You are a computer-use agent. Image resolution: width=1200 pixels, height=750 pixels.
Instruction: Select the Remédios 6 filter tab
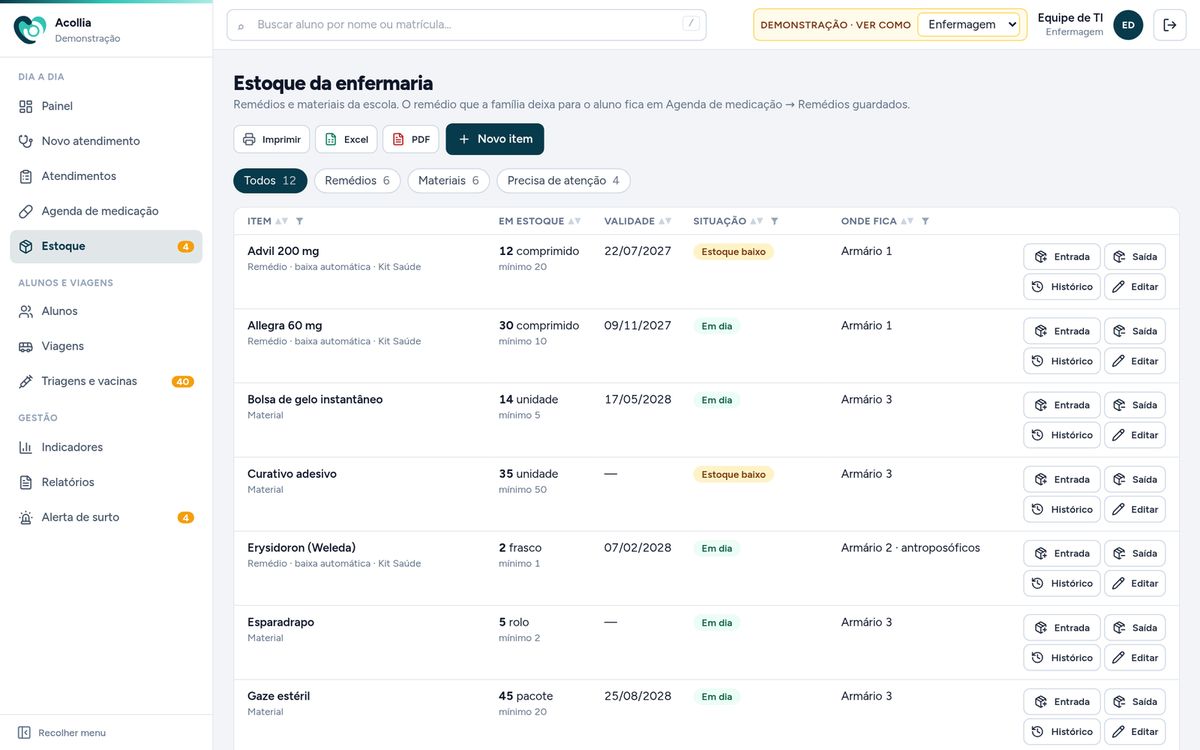(x=357, y=181)
